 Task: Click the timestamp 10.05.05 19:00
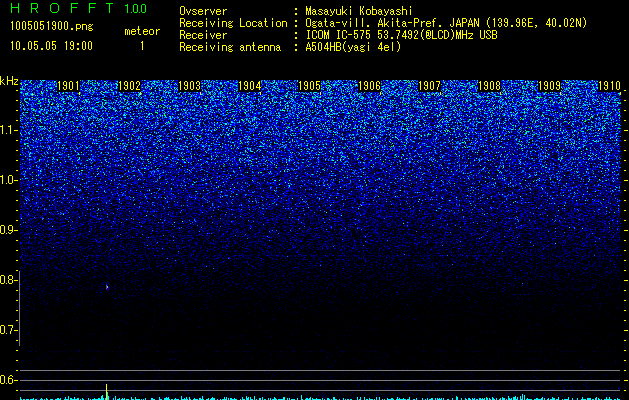[51, 46]
